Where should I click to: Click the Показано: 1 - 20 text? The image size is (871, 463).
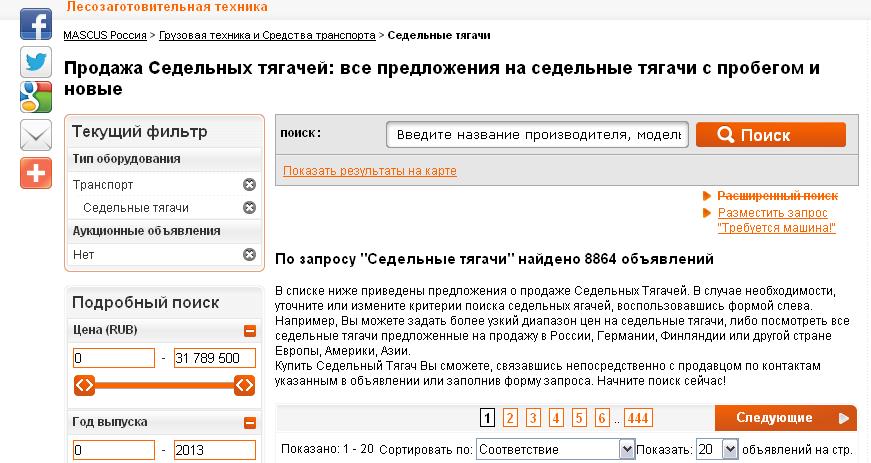click(327, 449)
